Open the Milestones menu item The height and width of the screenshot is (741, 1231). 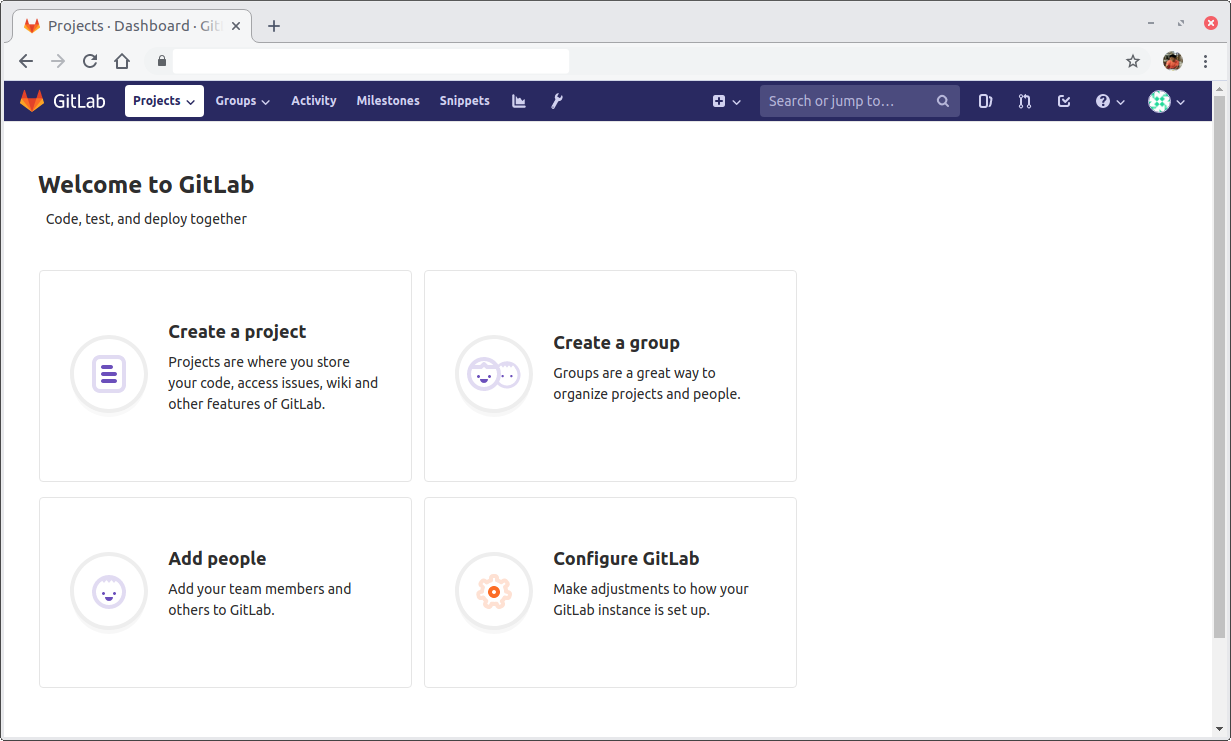(x=388, y=101)
